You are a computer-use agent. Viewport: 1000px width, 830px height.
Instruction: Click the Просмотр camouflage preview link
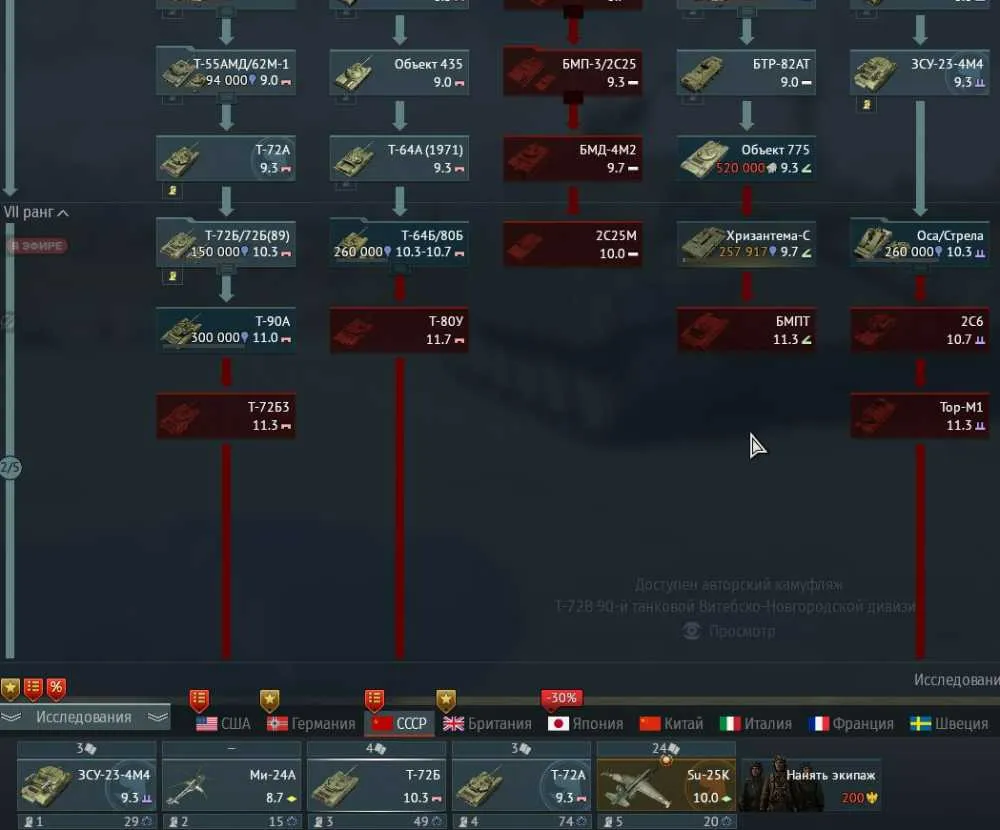pyautogui.click(x=742, y=632)
